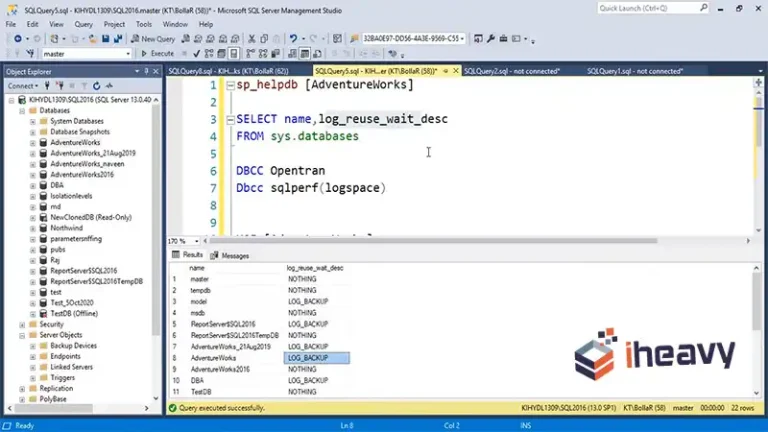The image size is (768, 432).
Task: Click the Copy toolbar icon
Action: (264, 39)
